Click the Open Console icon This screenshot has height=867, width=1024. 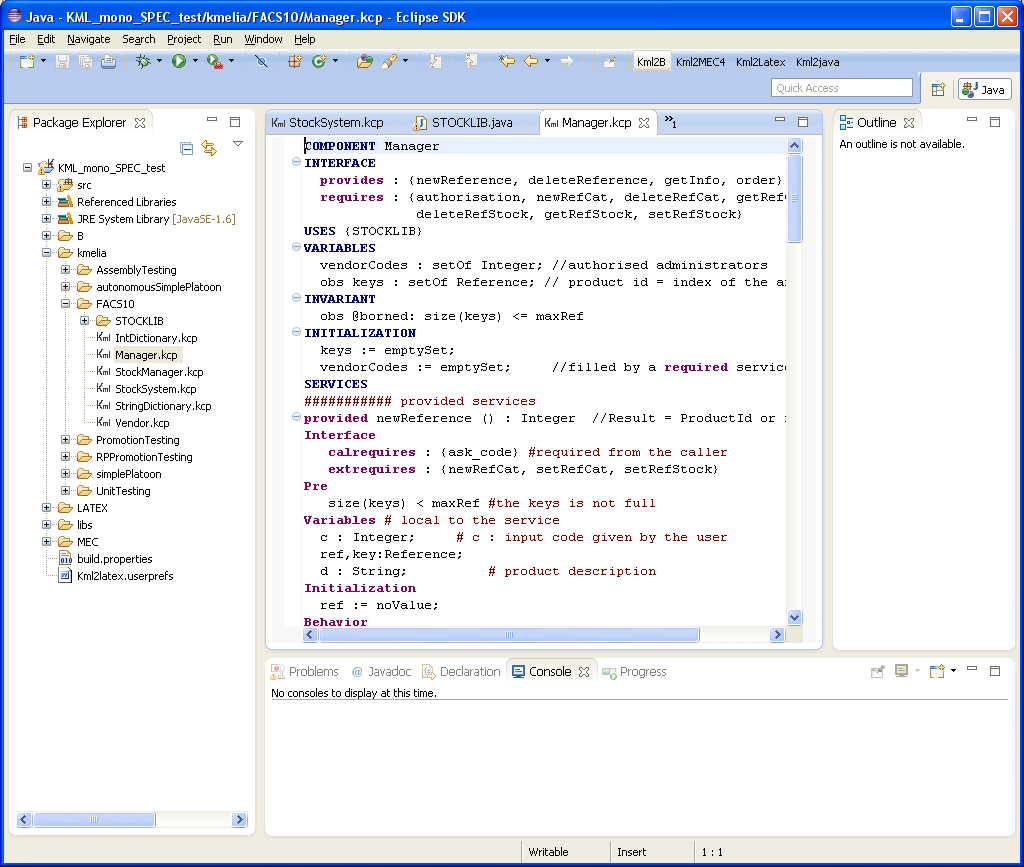(x=937, y=671)
